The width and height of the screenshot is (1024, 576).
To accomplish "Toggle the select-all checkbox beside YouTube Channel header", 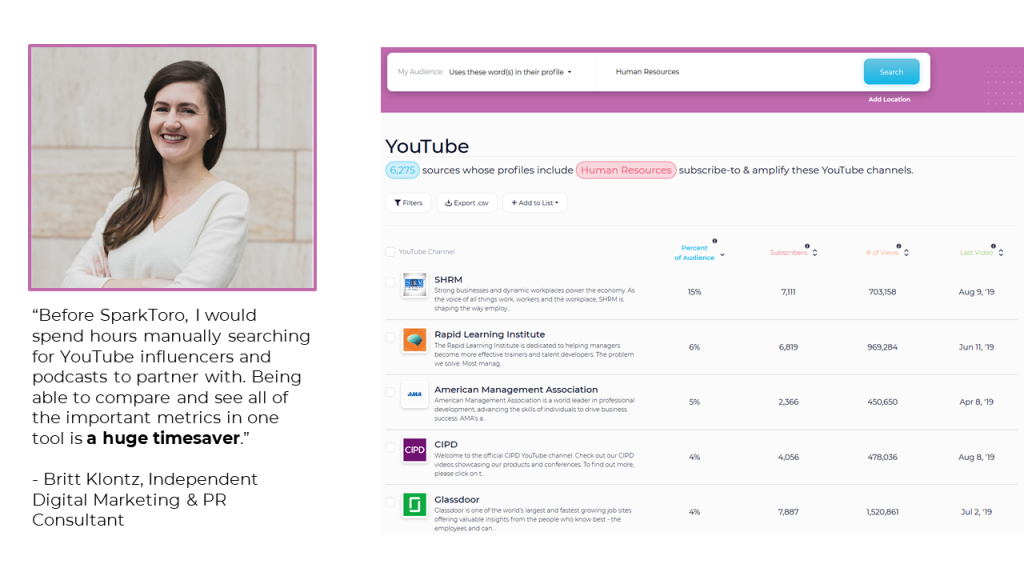I will 390,251.
